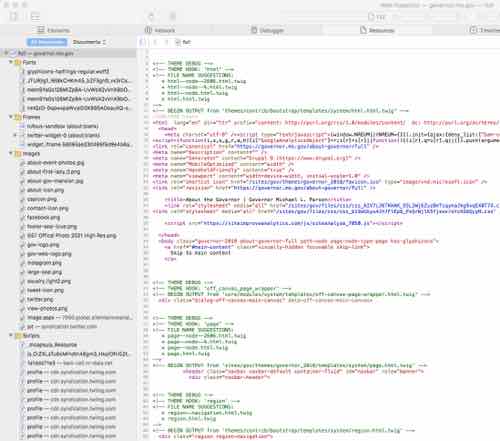Click the Fonts folder icon
This screenshot has height=441, width=500.
(18, 62)
